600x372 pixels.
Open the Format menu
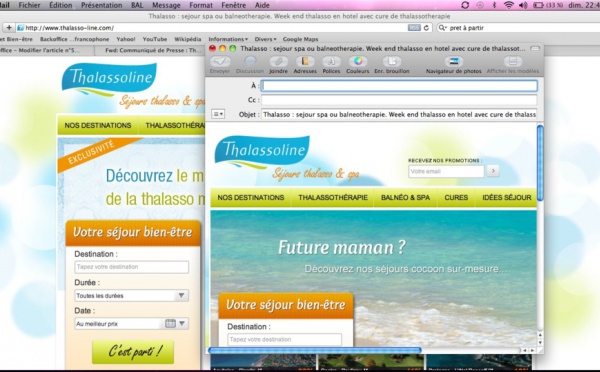coord(201,5)
